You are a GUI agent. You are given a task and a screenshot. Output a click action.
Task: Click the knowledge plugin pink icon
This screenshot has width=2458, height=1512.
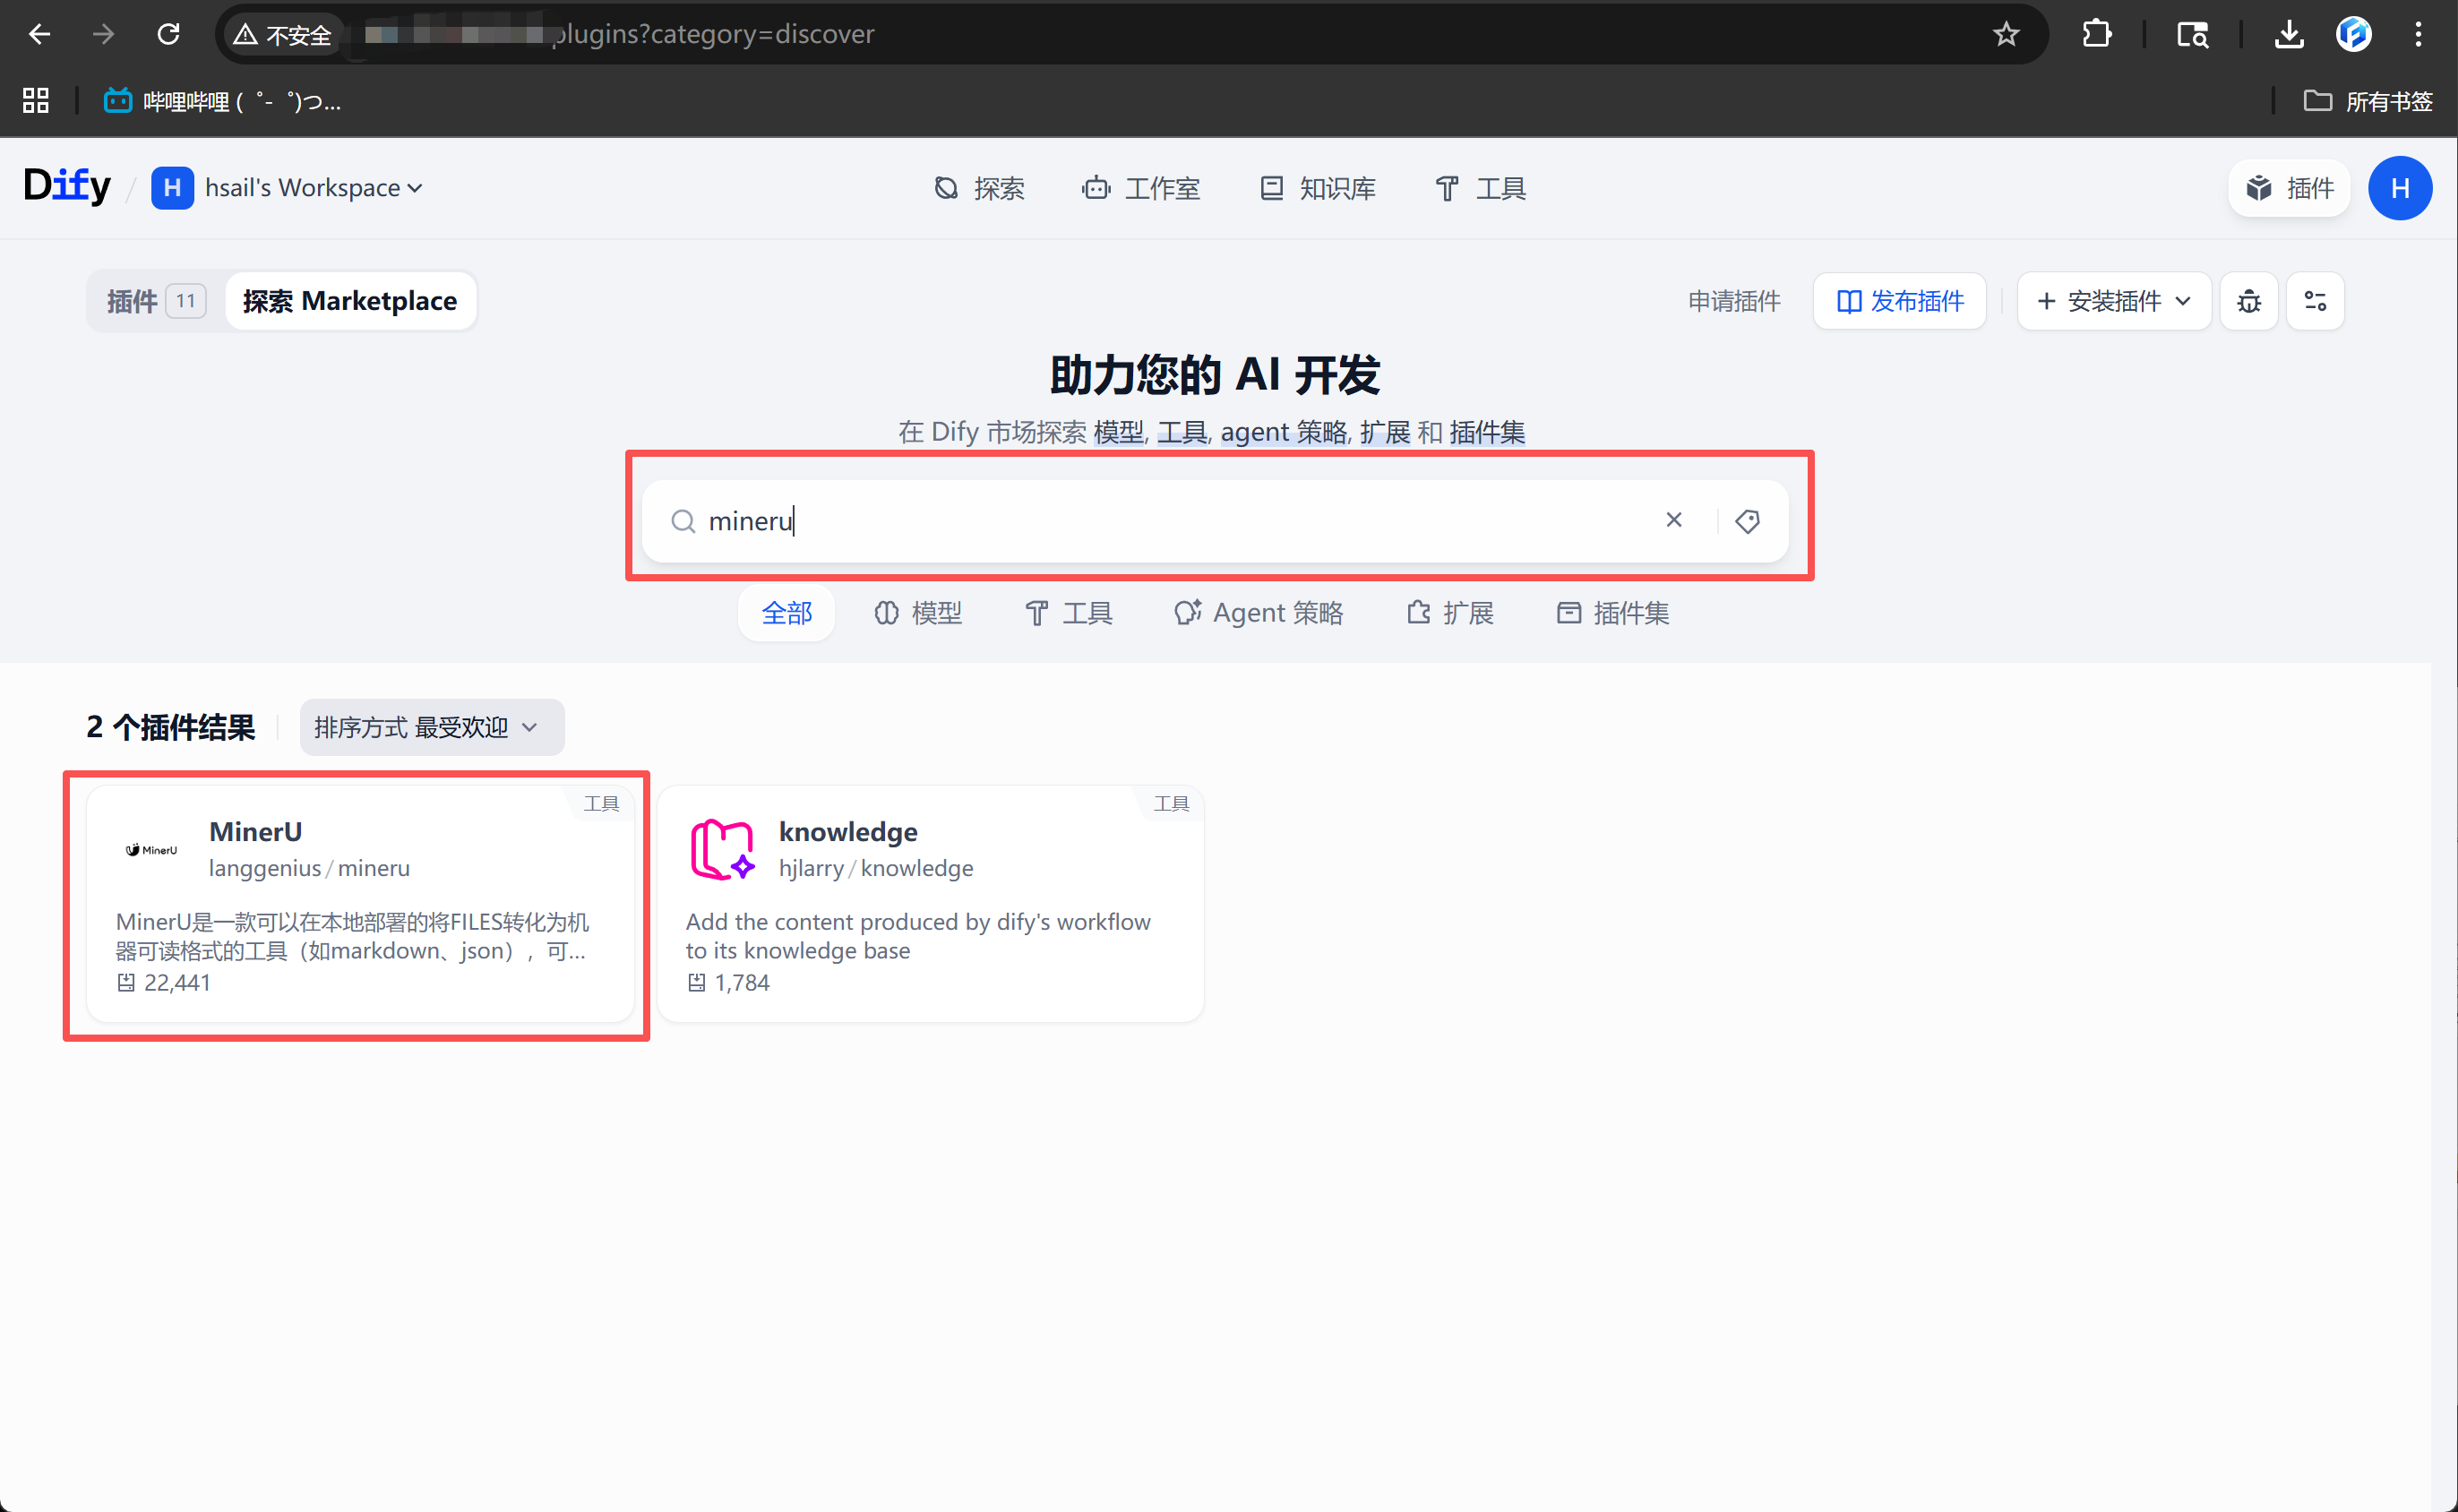722,850
